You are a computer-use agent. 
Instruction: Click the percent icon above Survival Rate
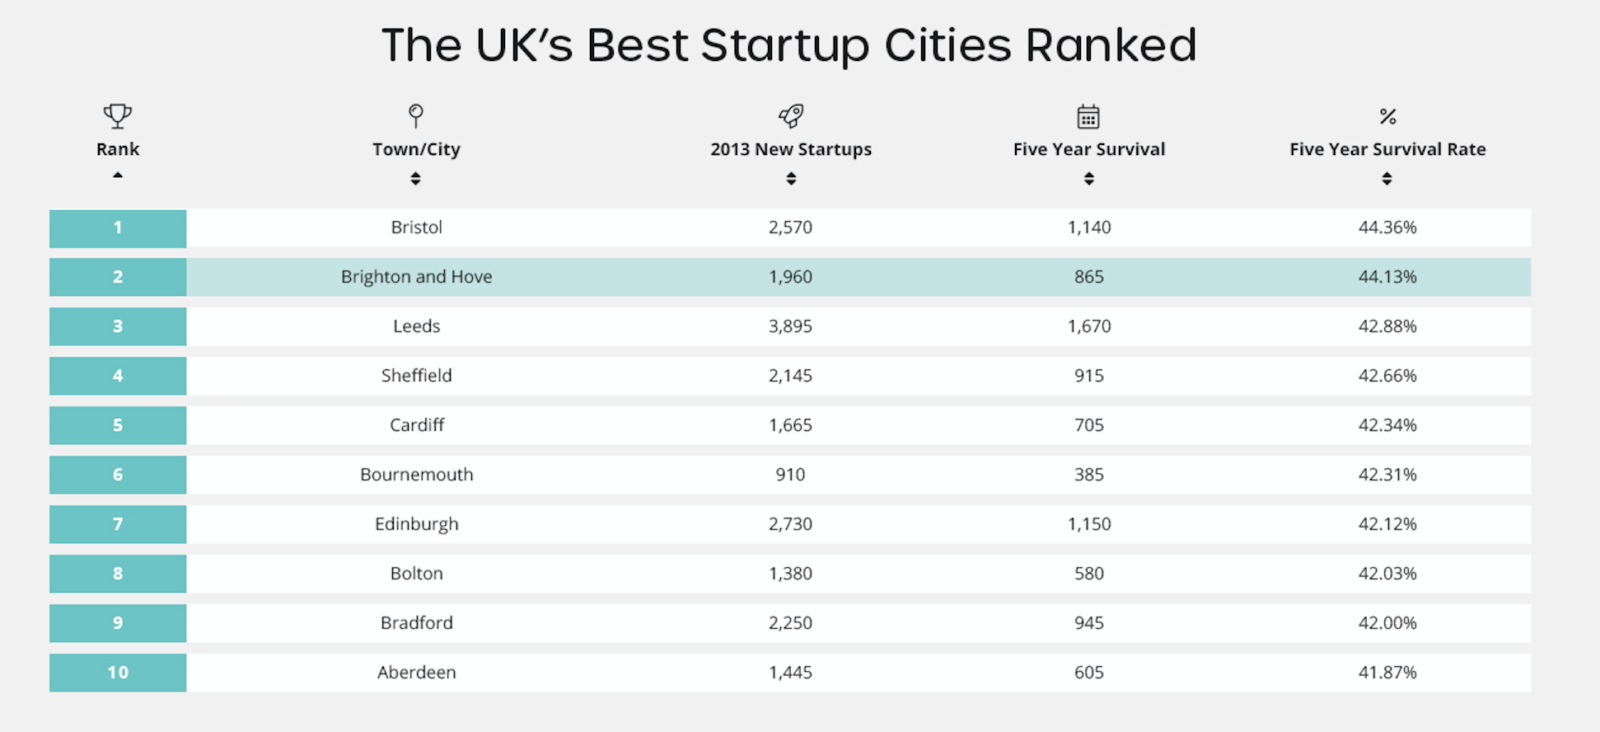click(1387, 117)
